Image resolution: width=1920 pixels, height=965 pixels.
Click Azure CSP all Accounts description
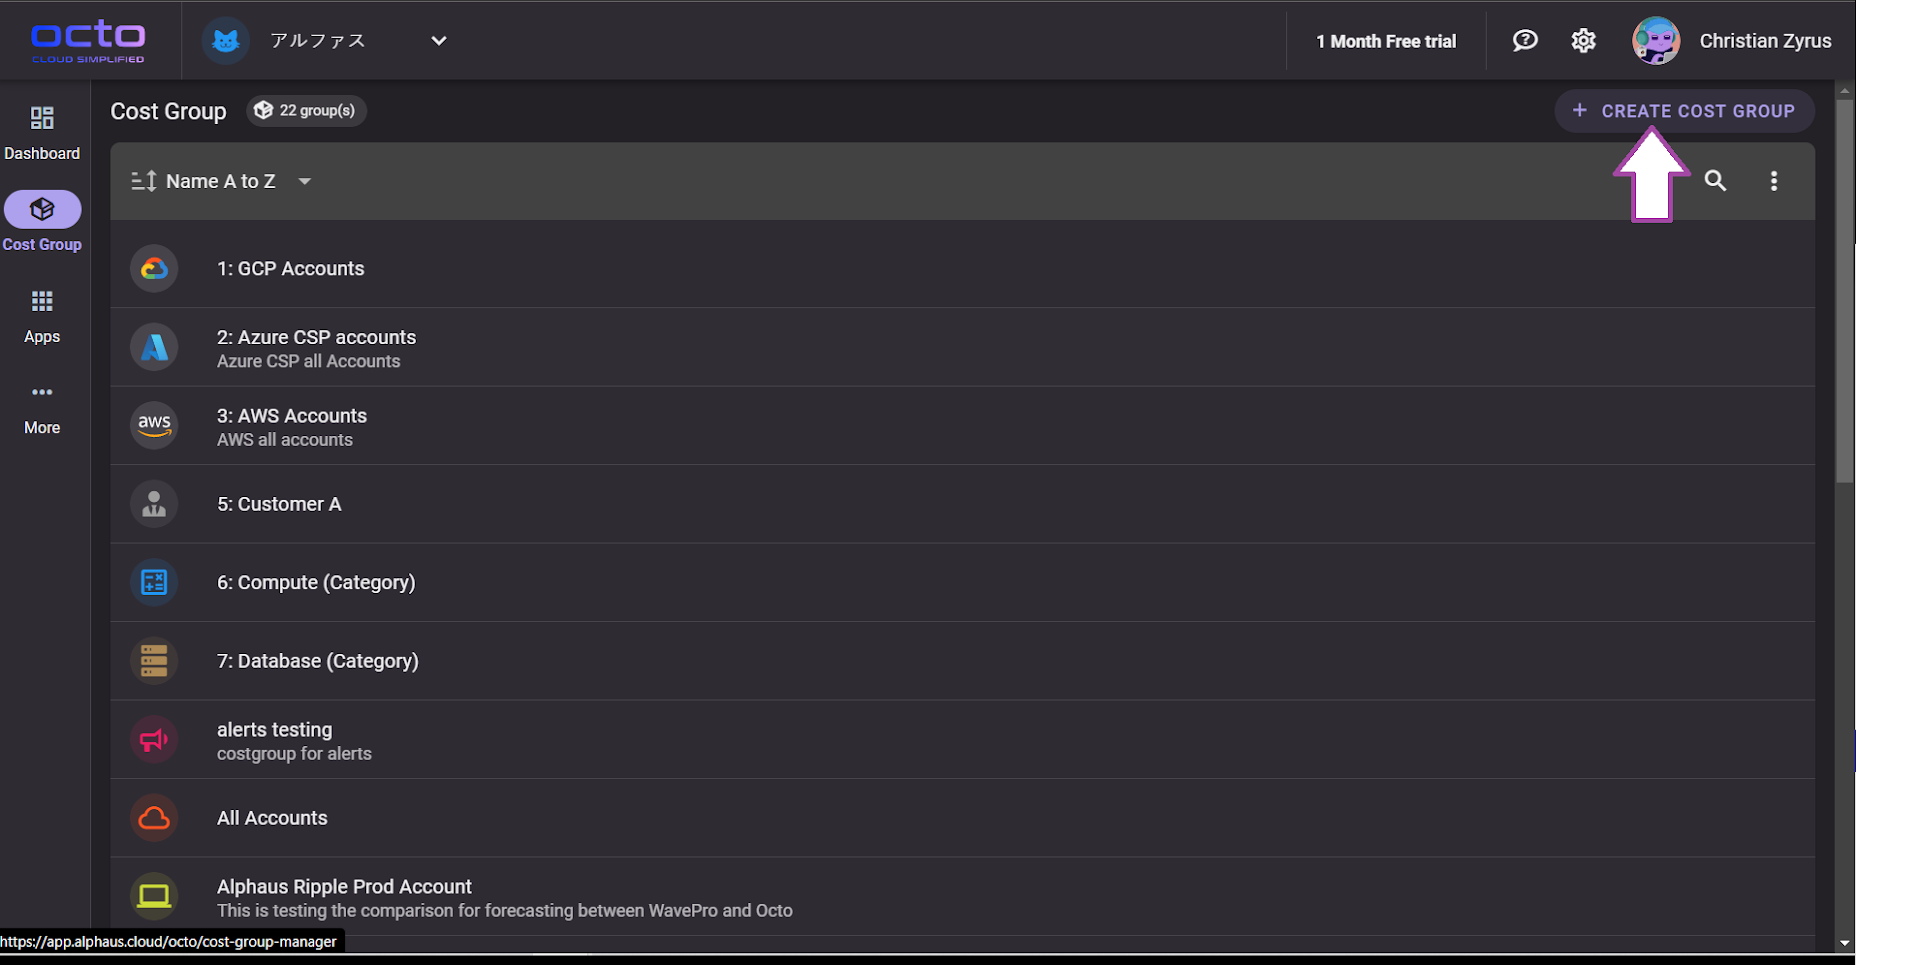click(x=308, y=362)
